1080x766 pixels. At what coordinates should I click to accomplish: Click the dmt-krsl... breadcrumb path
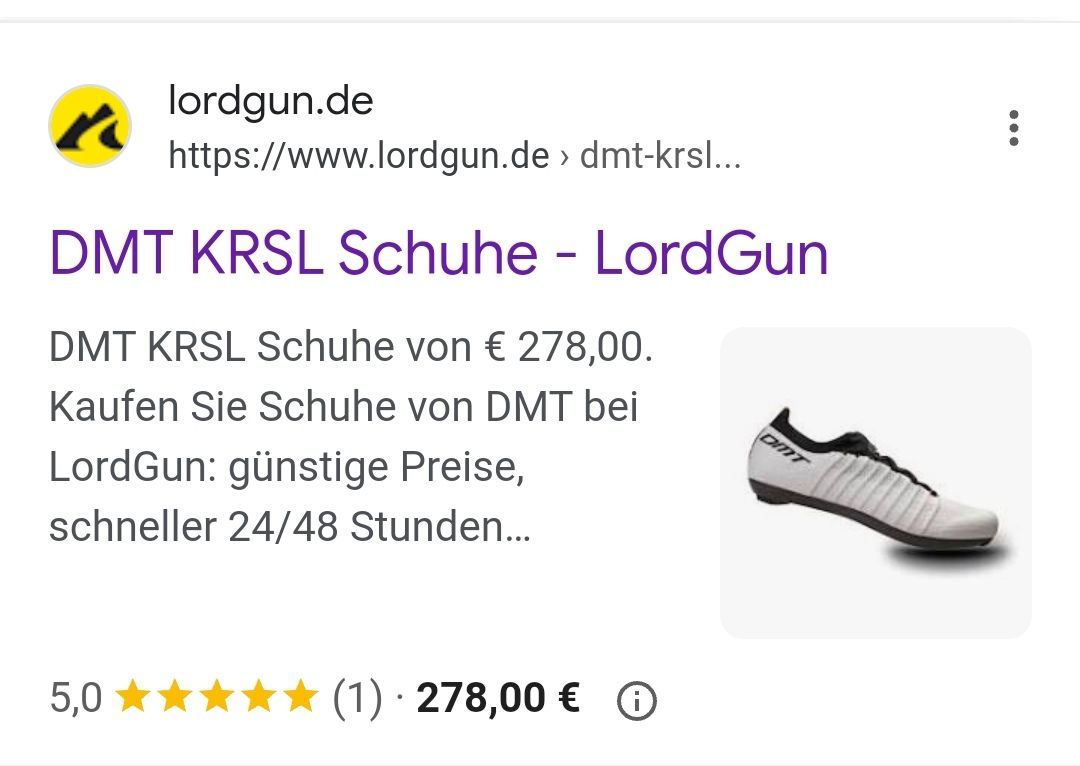point(661,156)
